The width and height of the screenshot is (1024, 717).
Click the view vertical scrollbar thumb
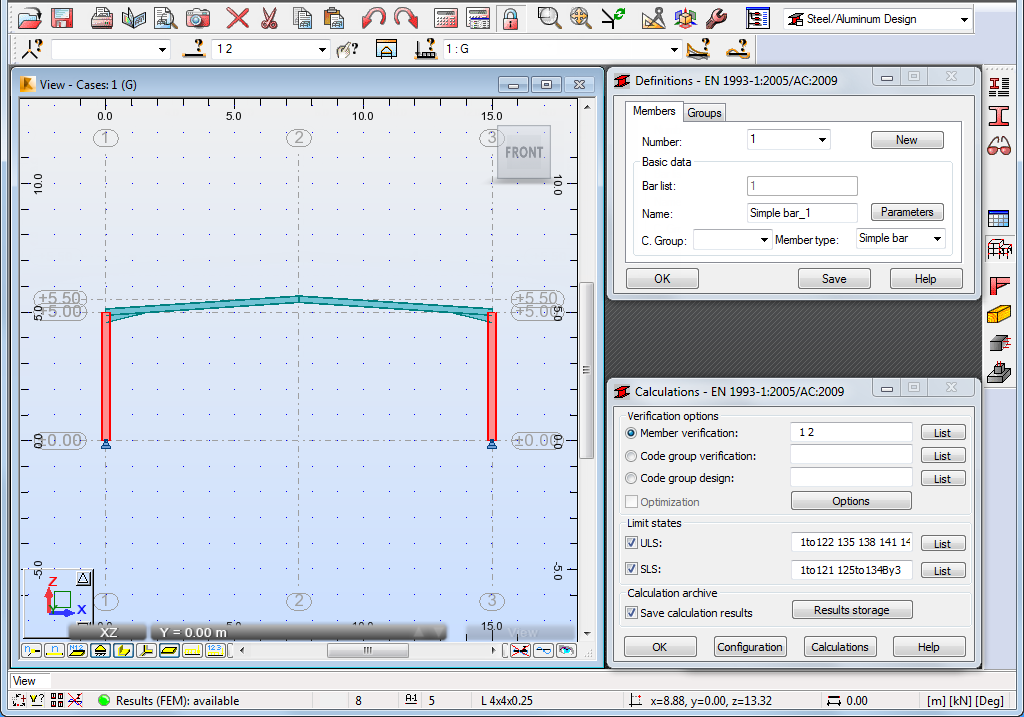pos(586,370)
